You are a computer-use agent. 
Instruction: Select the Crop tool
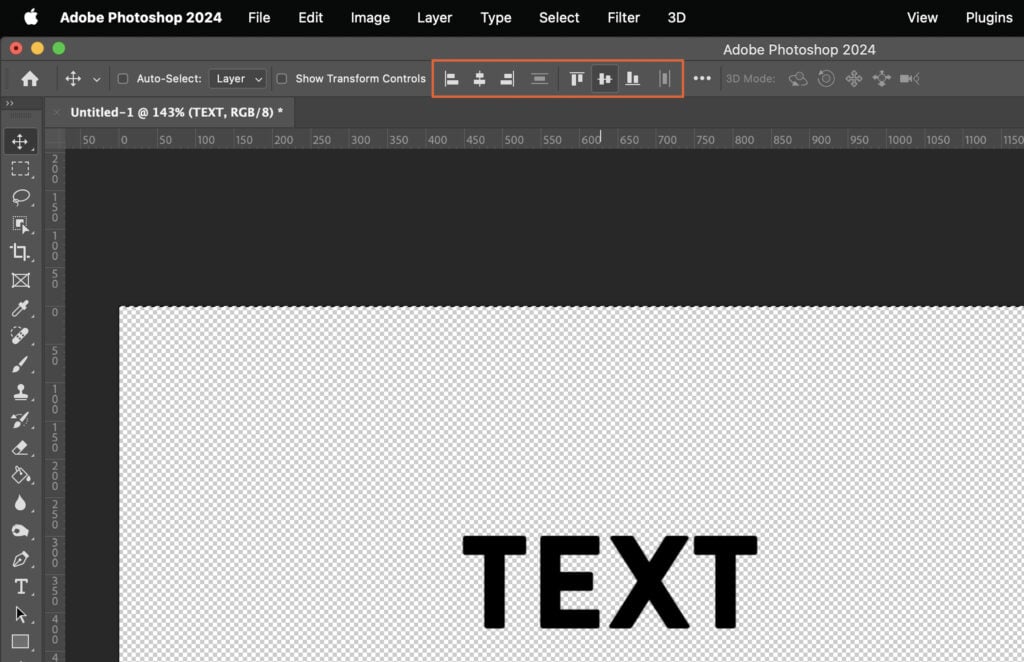point(22,253)
